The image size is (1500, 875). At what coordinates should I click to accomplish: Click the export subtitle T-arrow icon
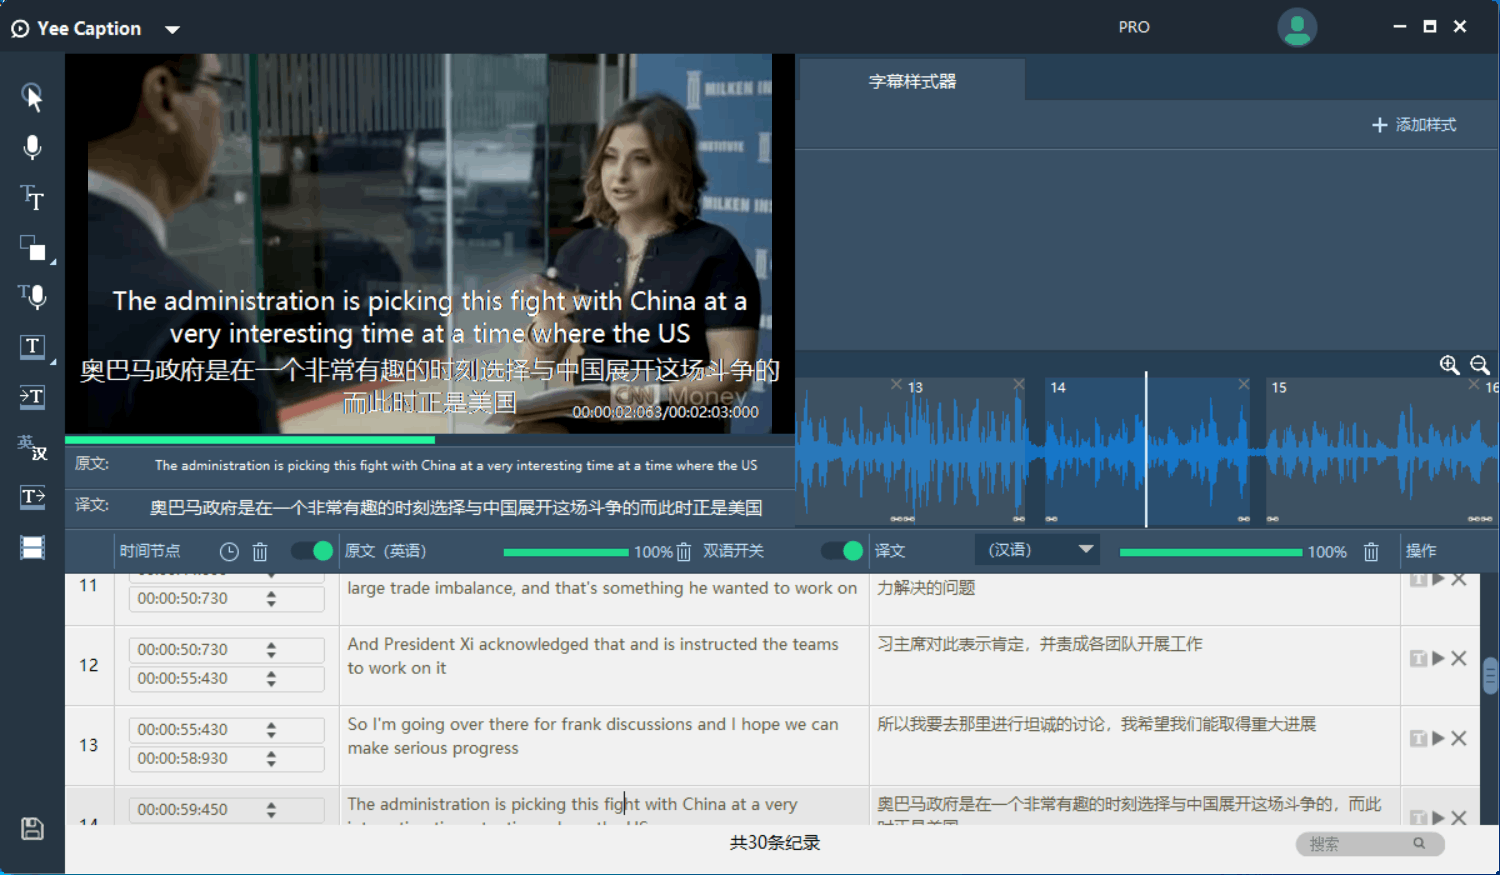tap(33, 496)
